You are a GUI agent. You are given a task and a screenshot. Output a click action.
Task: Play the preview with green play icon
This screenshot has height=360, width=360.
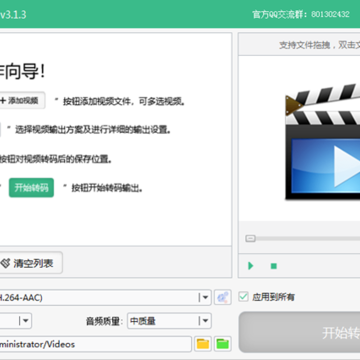click(251, 266)
